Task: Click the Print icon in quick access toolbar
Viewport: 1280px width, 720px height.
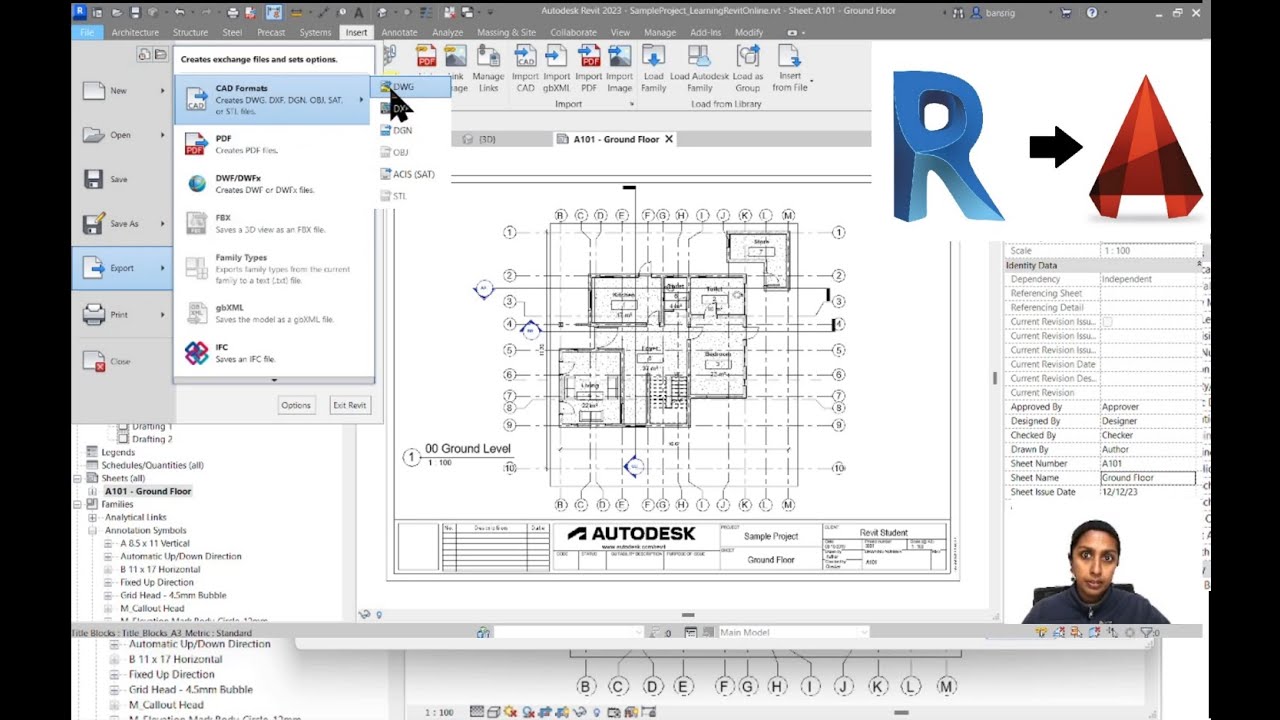Action: [x=232, y=13]
